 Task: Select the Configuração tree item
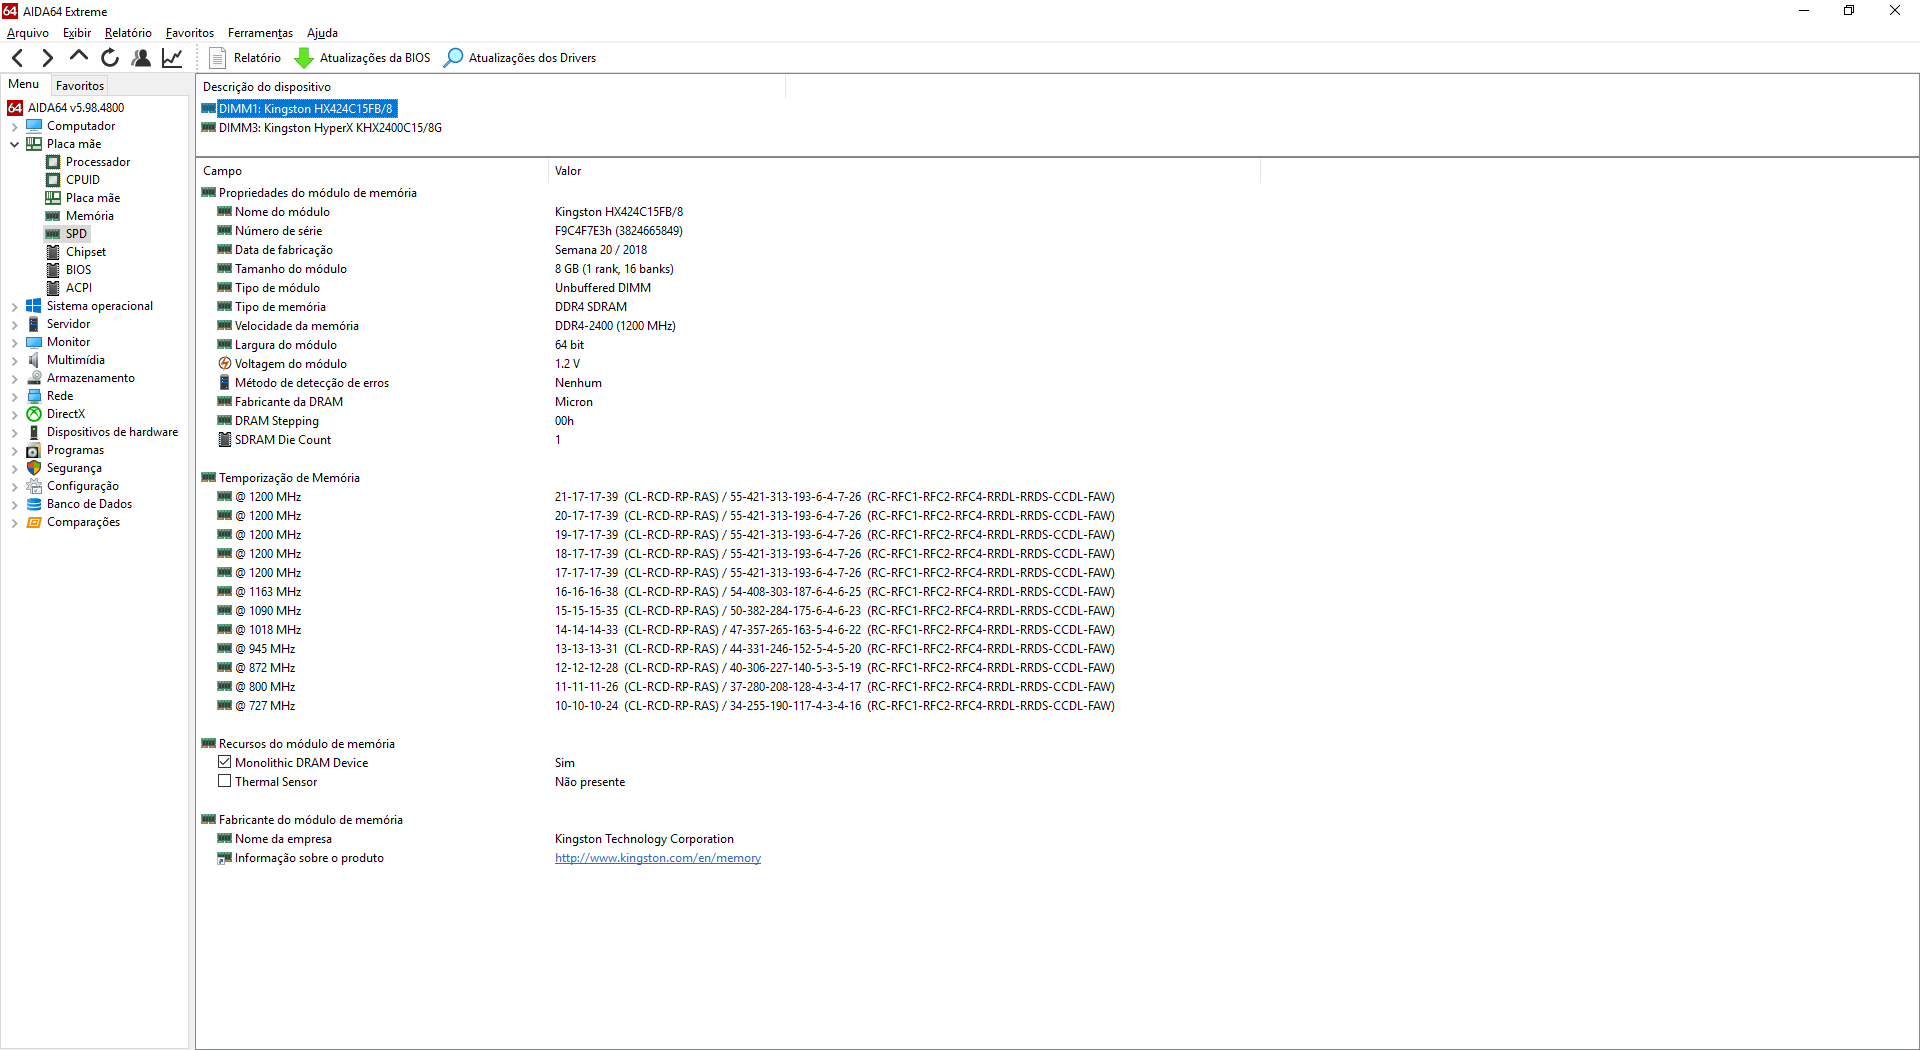pos(83,486)
